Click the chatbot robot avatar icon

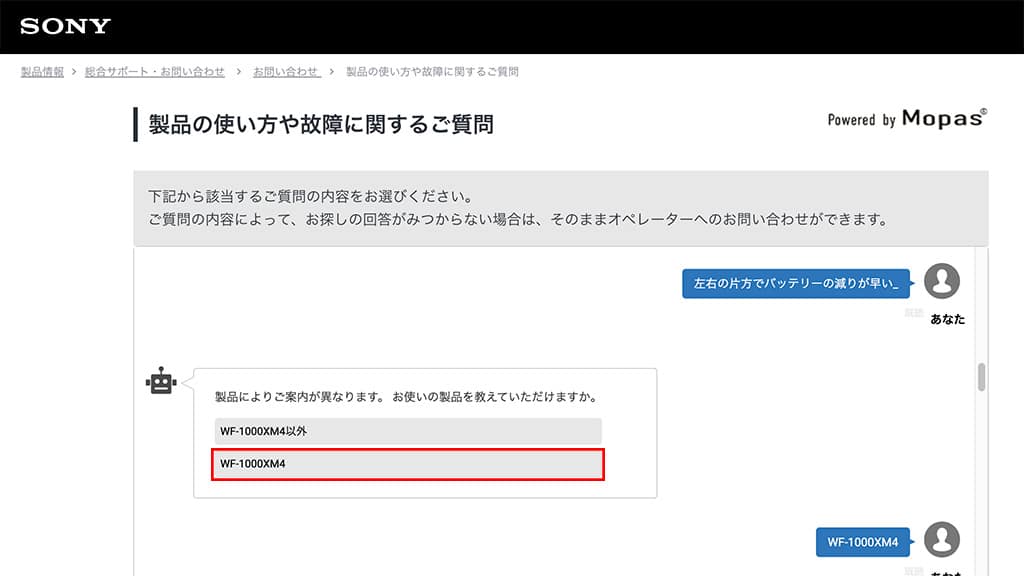click(x=161, y=381)
